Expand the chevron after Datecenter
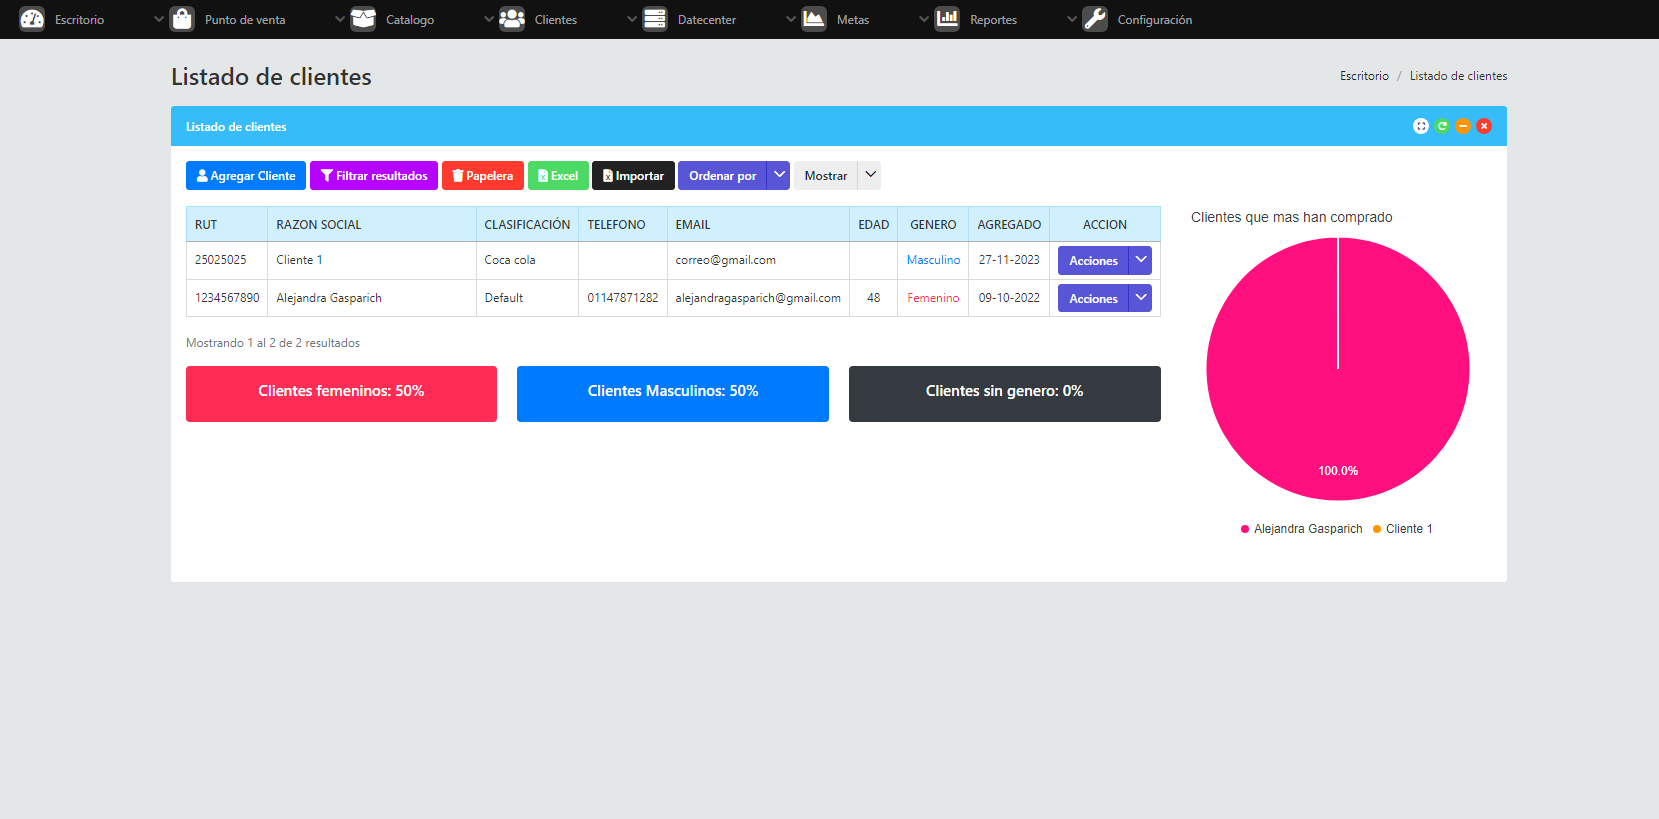Viewport: 1659px width, 819px height. 791,19
